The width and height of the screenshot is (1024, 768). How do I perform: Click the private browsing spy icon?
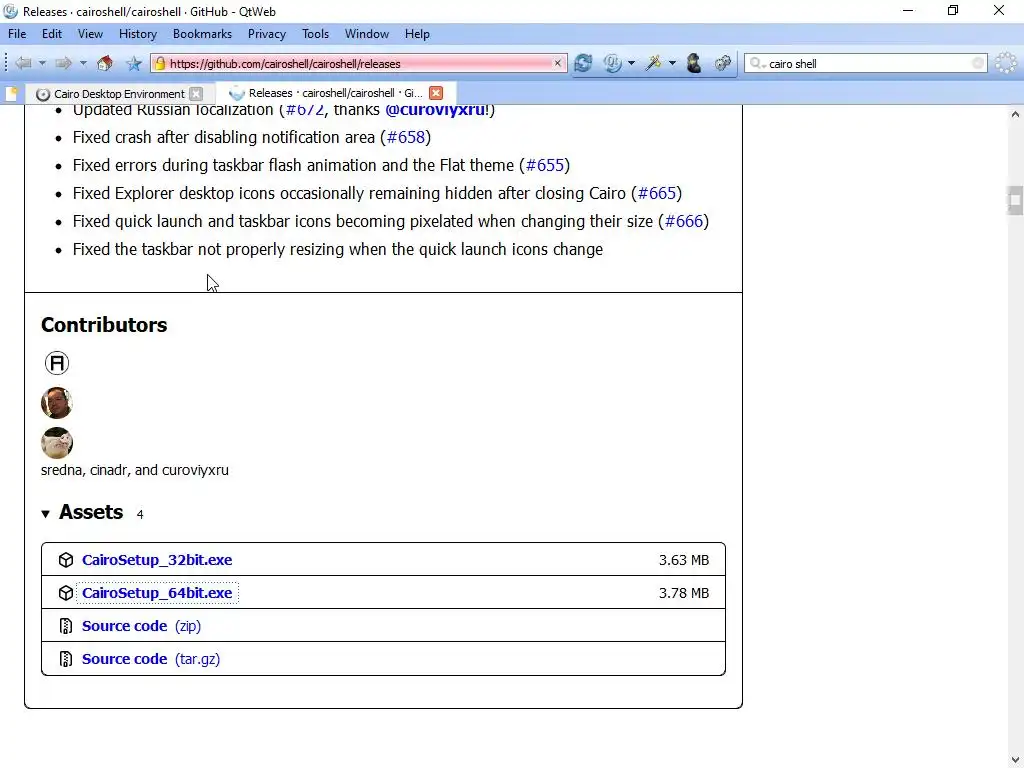click(694, 63)
